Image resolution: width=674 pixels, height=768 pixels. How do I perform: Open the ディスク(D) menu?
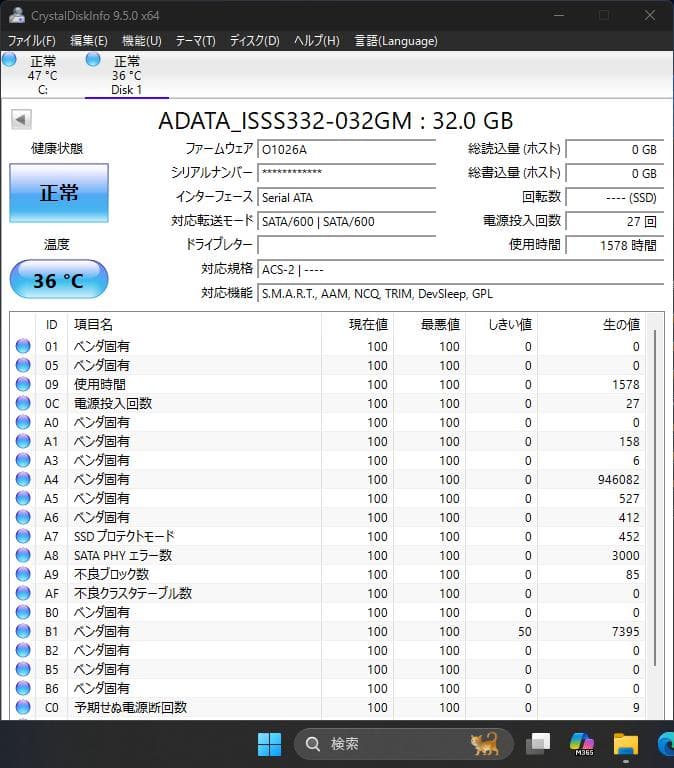255,41
